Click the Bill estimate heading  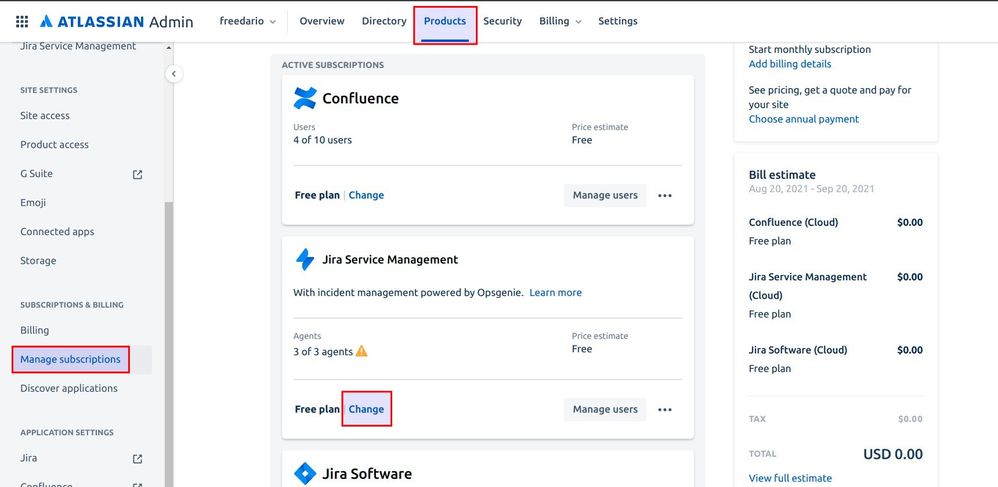pyautogui.click(x=782, y=175)
